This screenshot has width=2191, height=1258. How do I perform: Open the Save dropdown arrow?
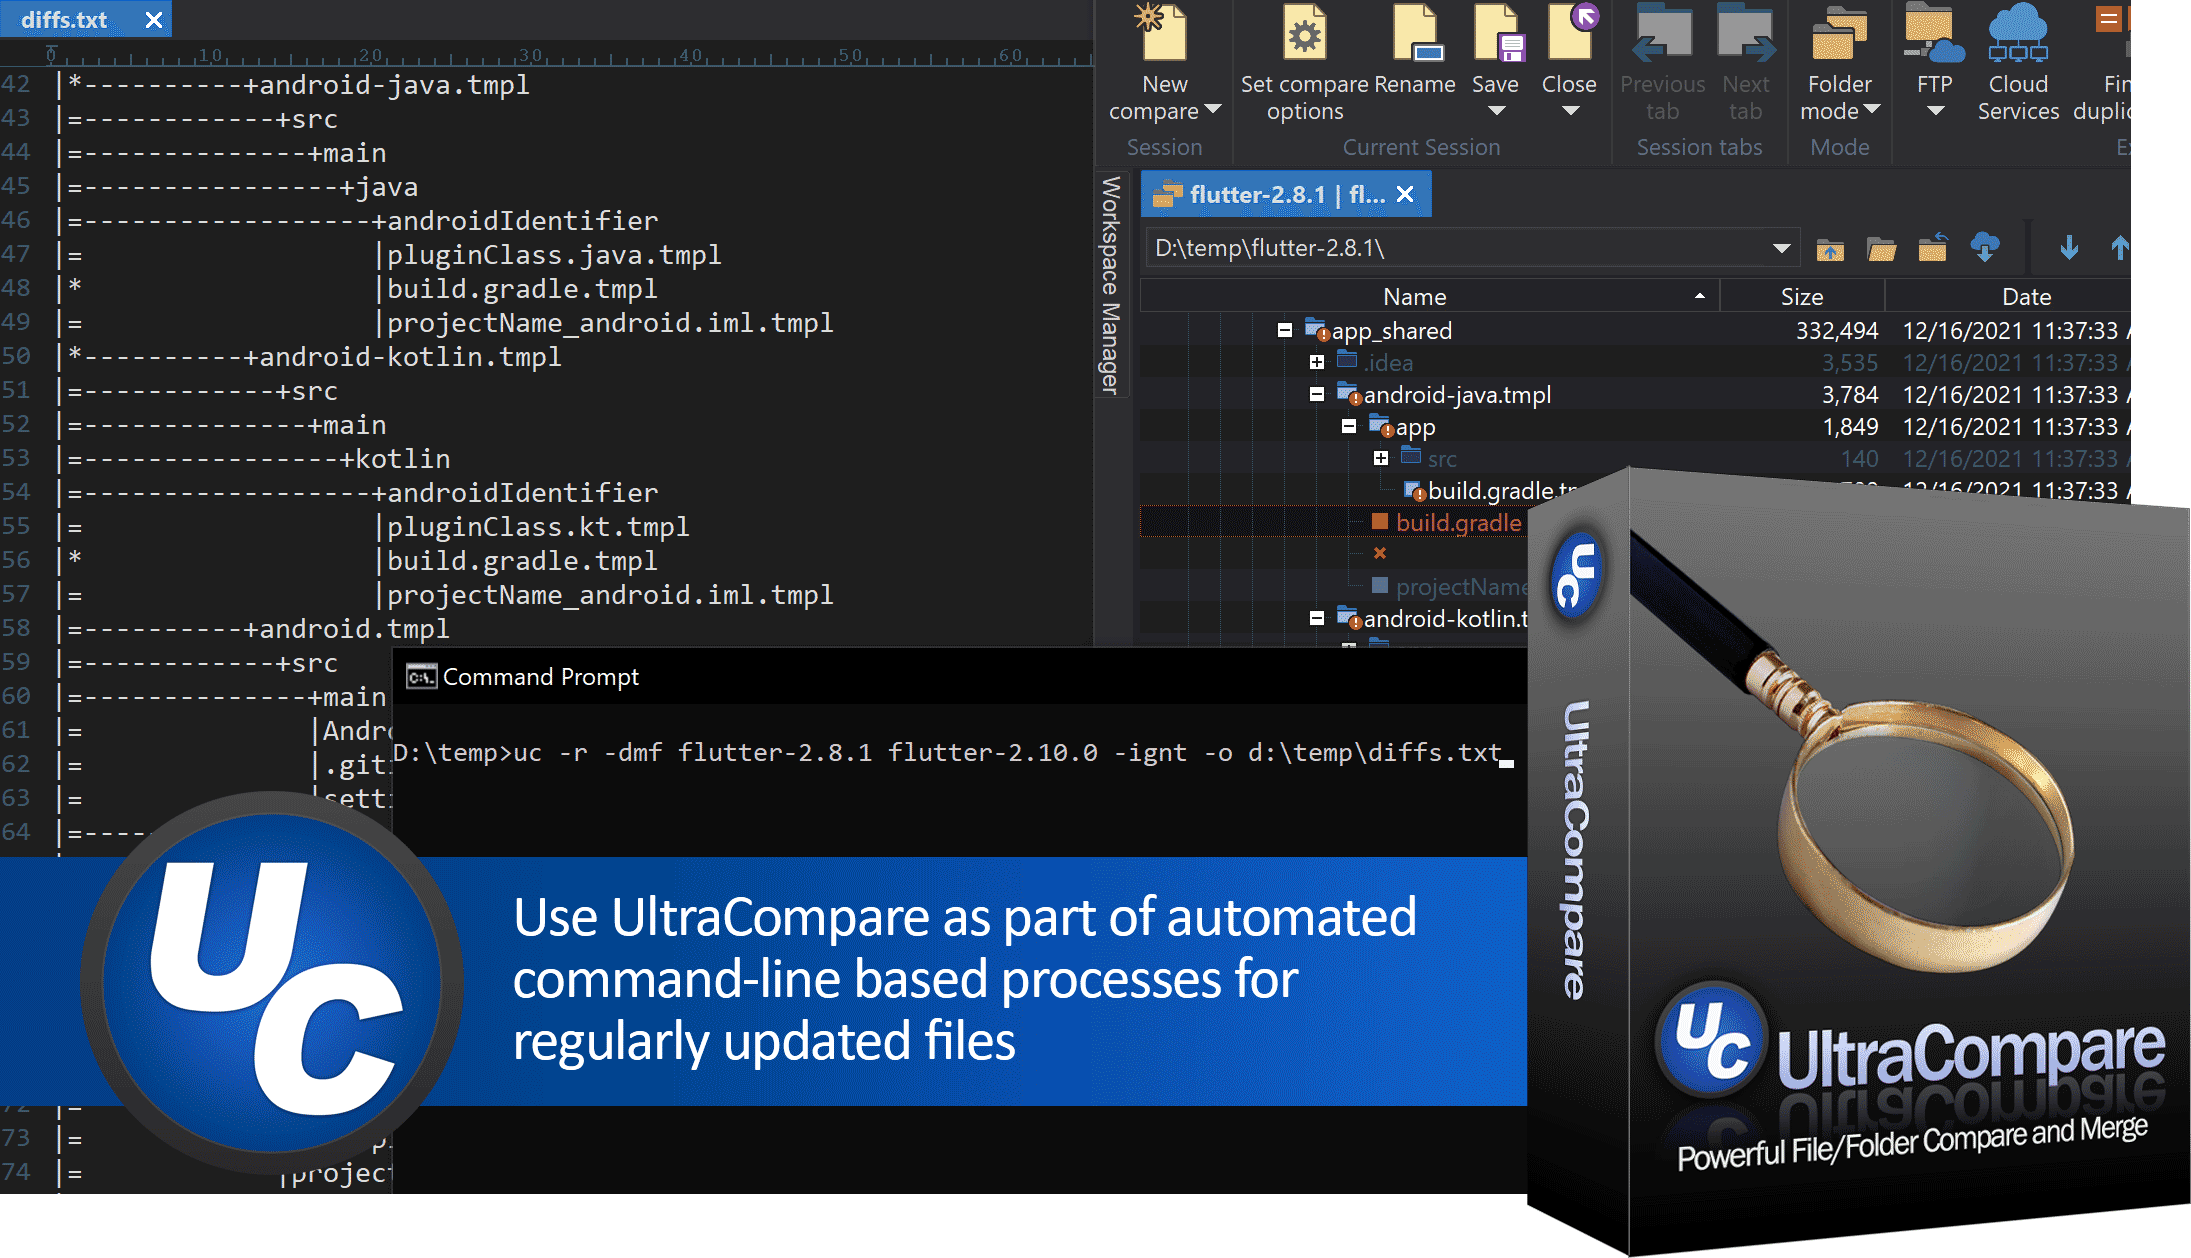point(1496,111)
